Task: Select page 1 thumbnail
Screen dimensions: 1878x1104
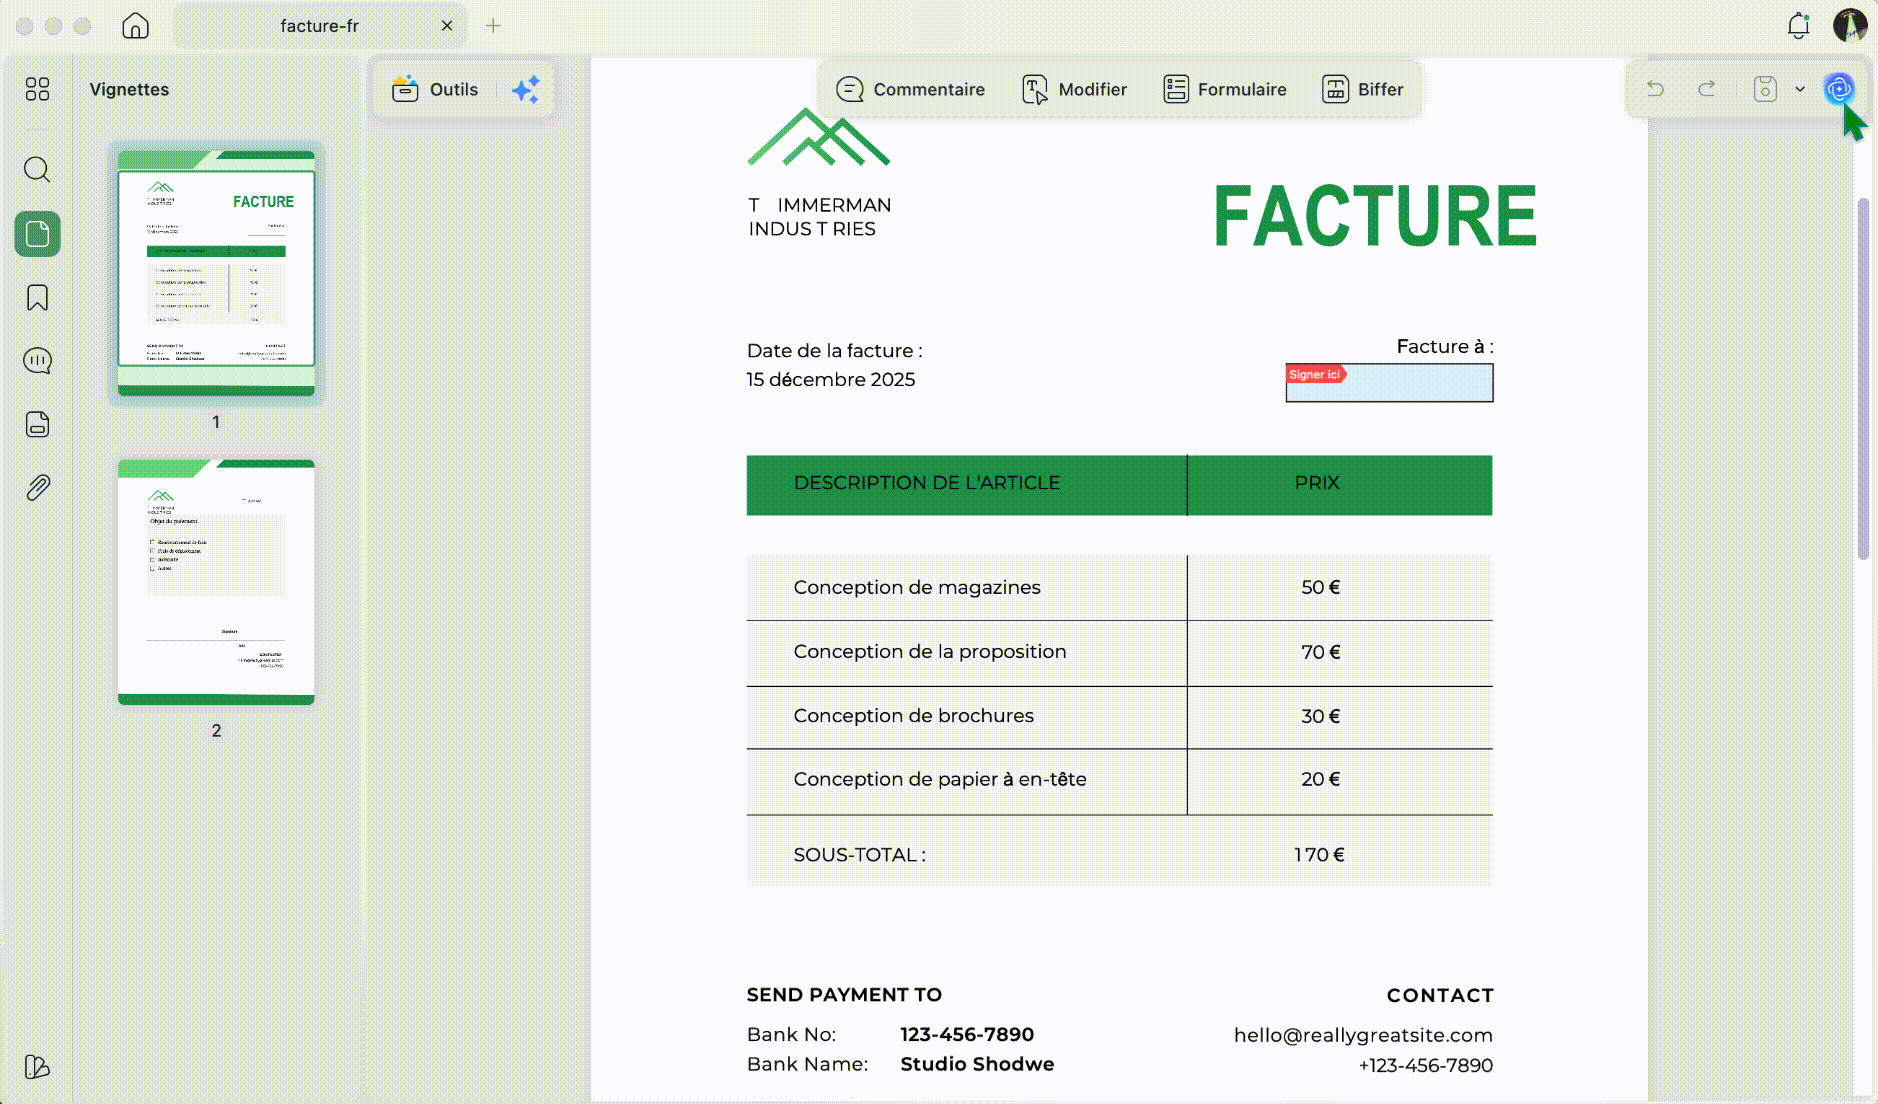Action: tap(216, 273)
